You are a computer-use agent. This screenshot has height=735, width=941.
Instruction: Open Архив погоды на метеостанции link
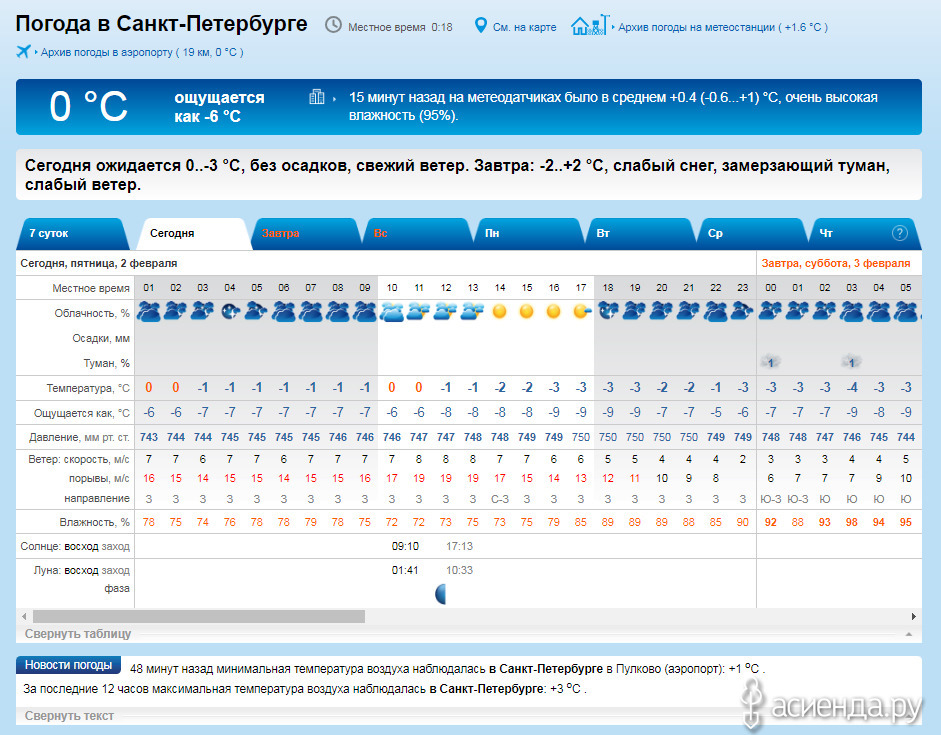pos(723,27)
